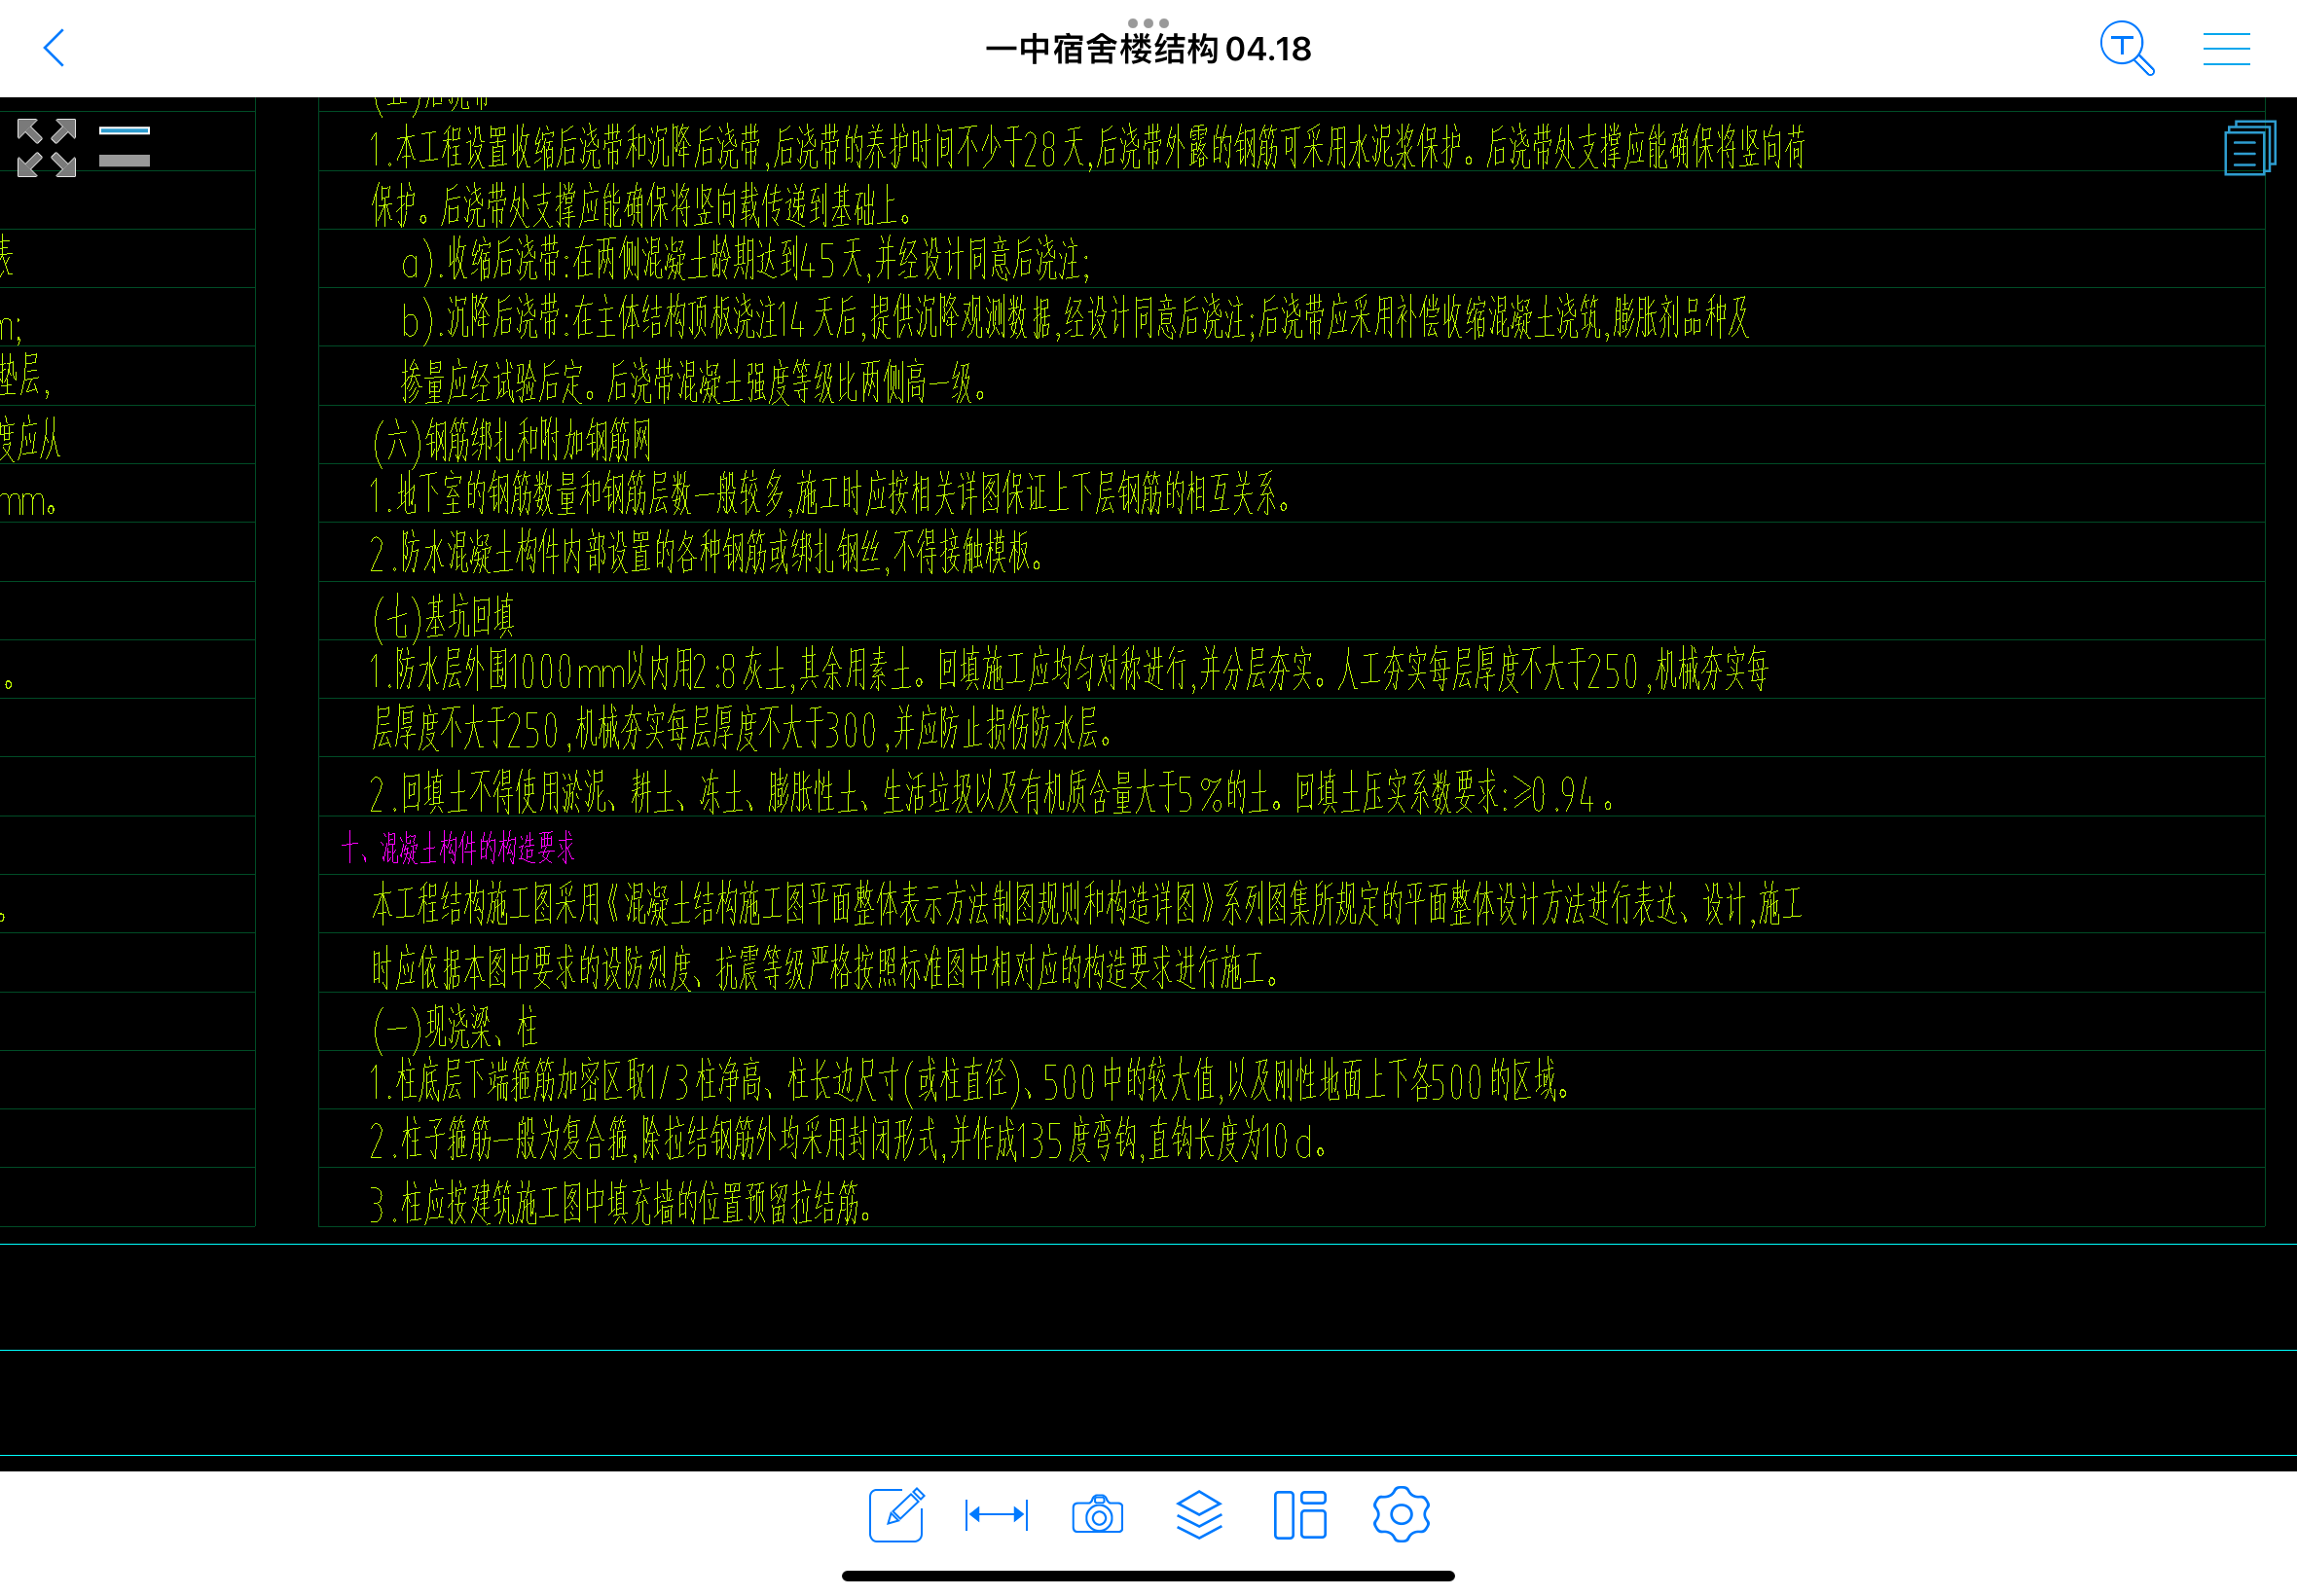Screen dimensions: 2297x1596
Task: Click the line a).收缩后浇带
Action: 746,261
